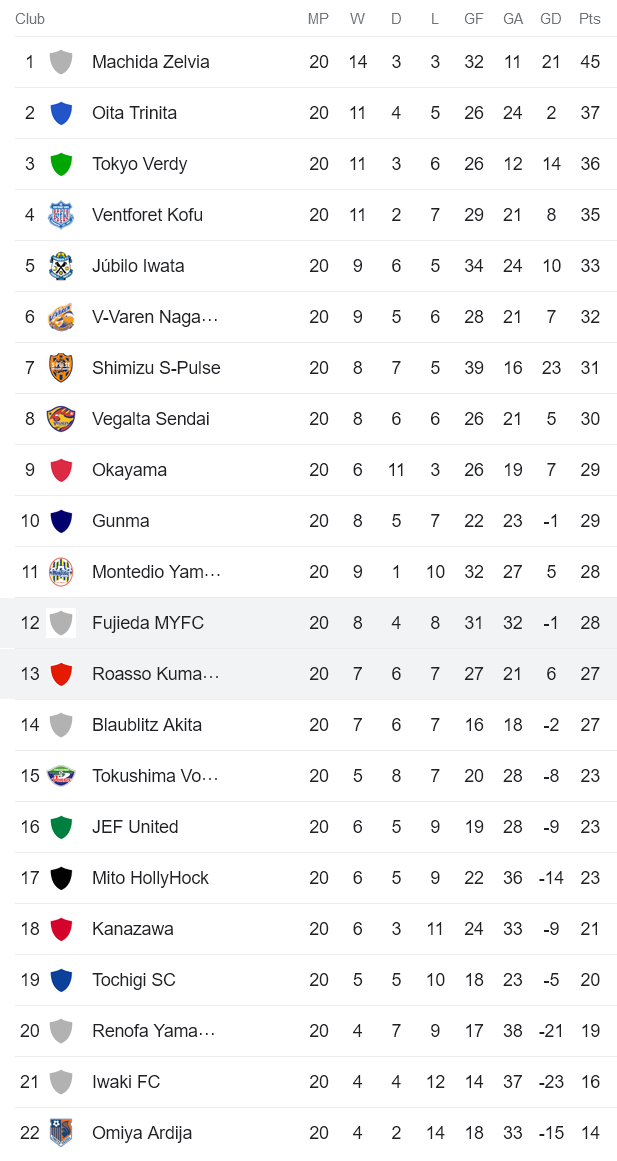The width and height of the screenshot is (617, 1161).
Task: Open Ventforet Kofu via its club badge
Action: (61, 214)
